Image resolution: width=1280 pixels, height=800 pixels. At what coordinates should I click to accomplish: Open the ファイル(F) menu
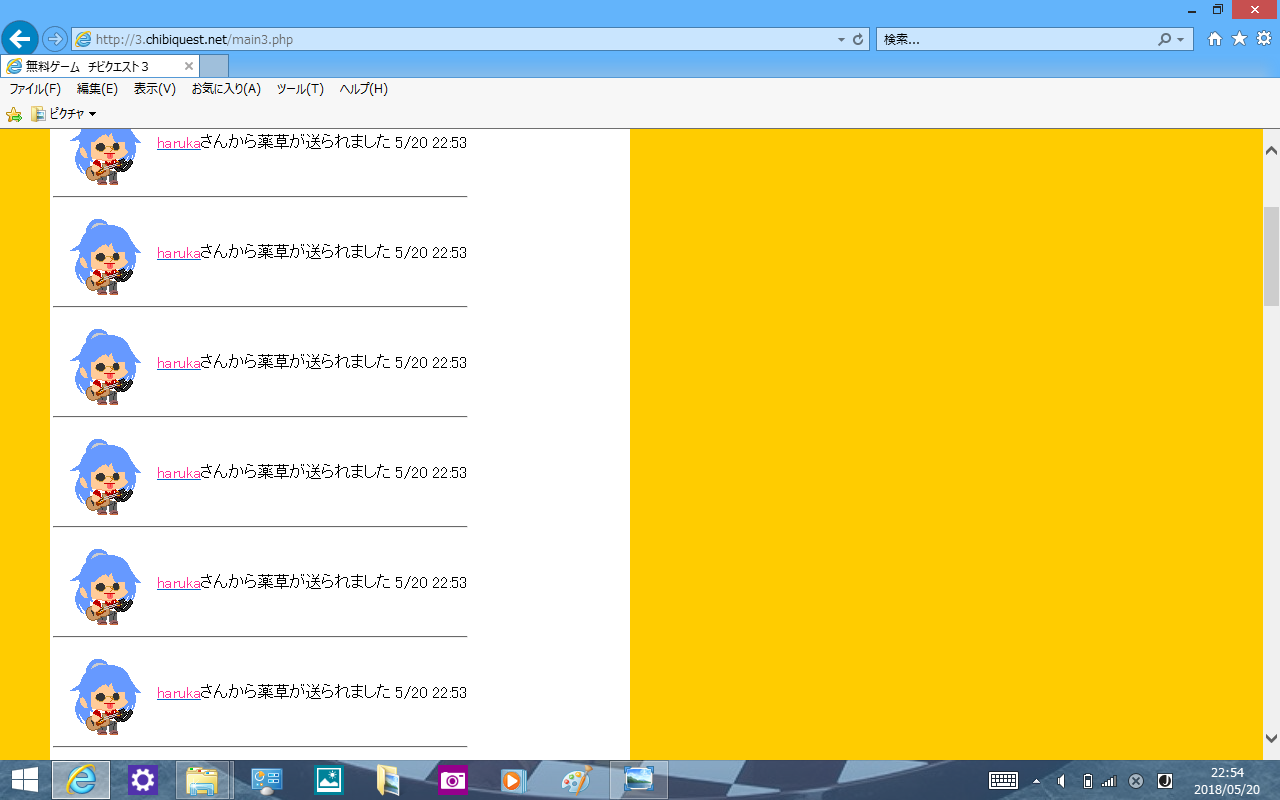[x=35, y=89]
